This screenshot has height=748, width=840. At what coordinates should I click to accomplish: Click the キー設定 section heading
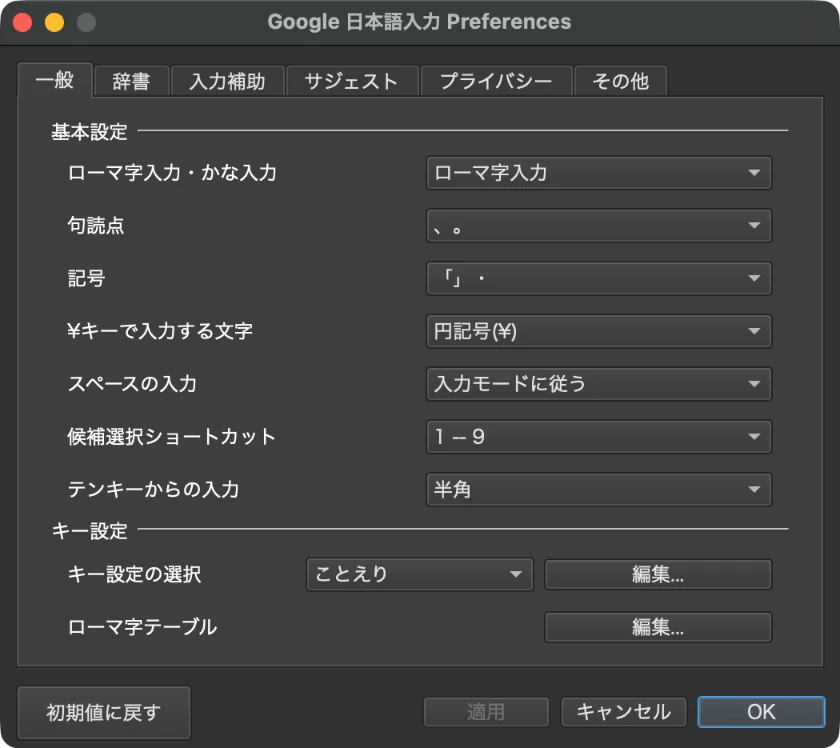[89, 531]
